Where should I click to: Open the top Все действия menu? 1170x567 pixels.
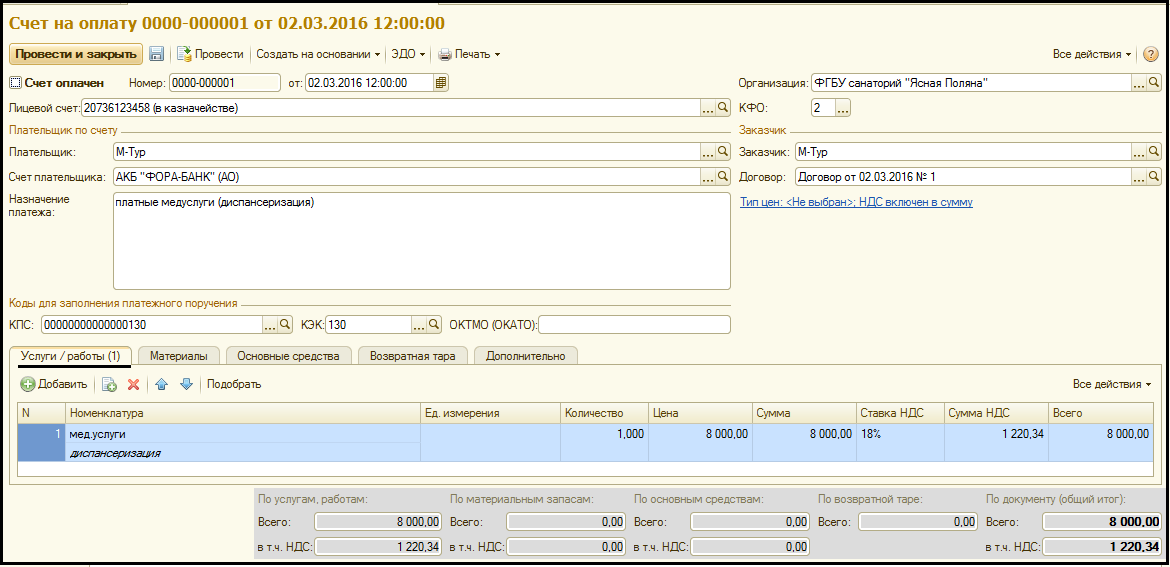click(x=1092, y=54)
